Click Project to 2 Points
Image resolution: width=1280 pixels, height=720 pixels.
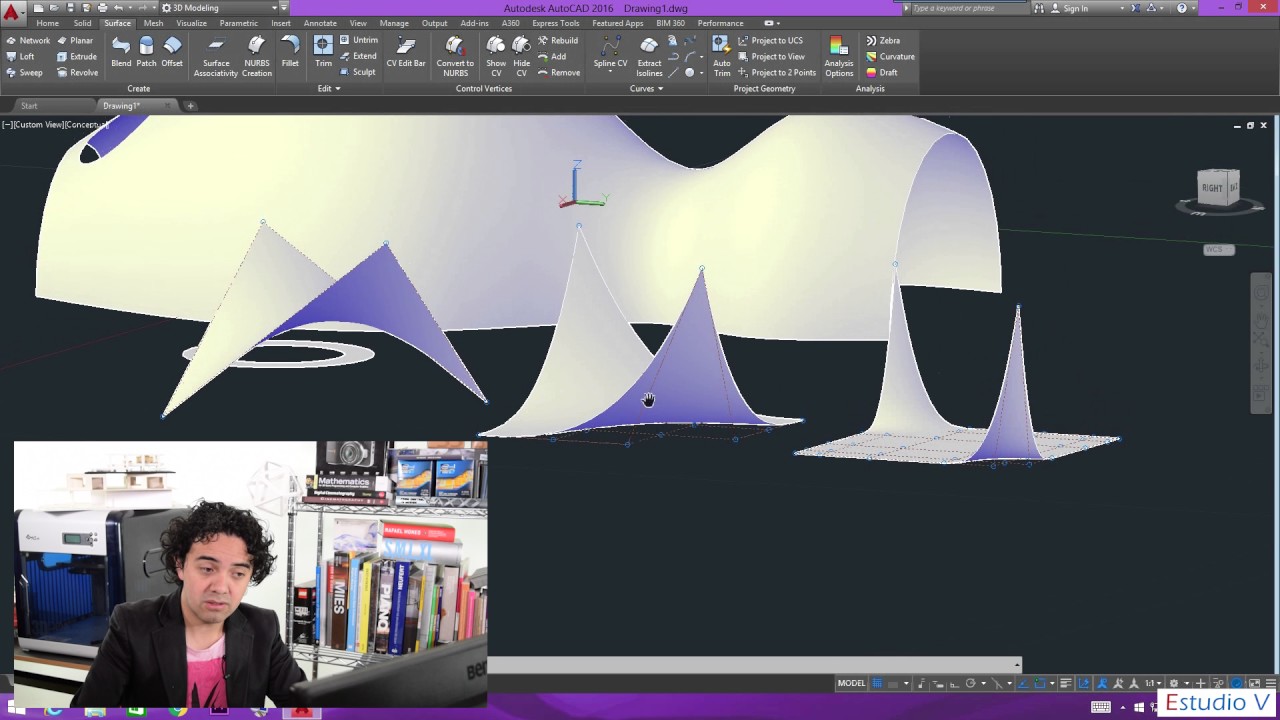coord(777,73)
